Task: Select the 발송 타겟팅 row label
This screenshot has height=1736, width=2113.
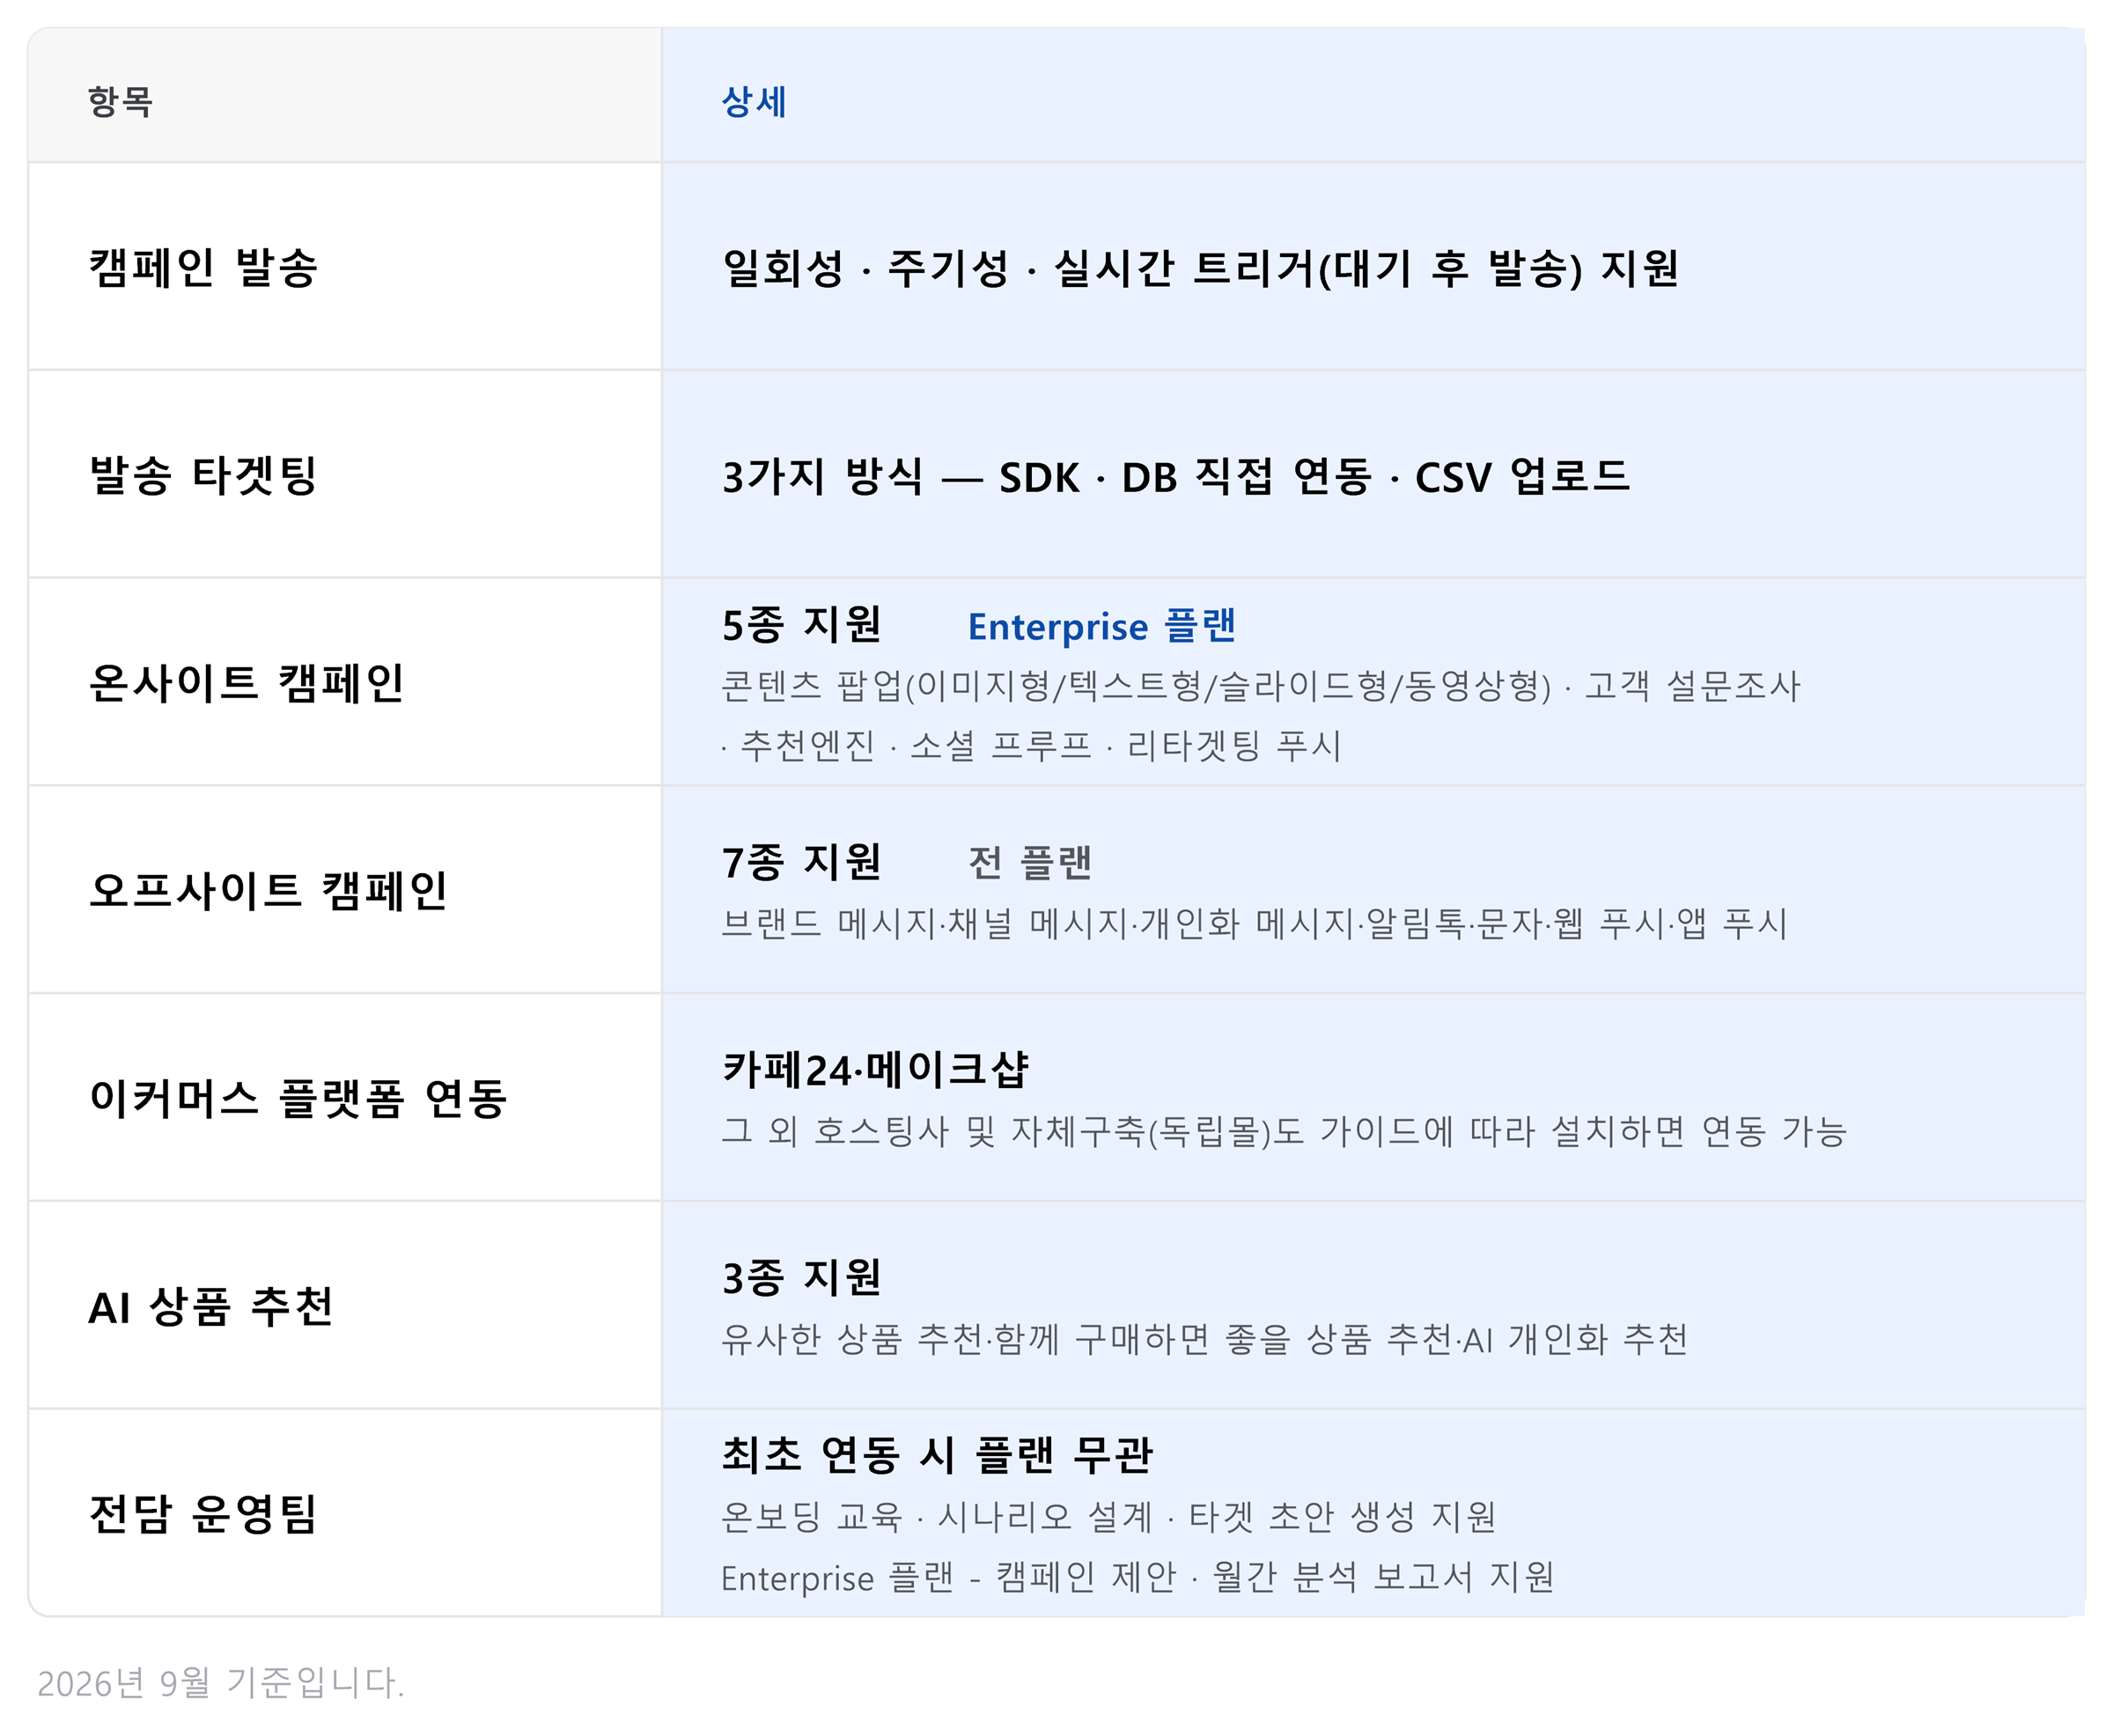Action: [x=203, y=475]
